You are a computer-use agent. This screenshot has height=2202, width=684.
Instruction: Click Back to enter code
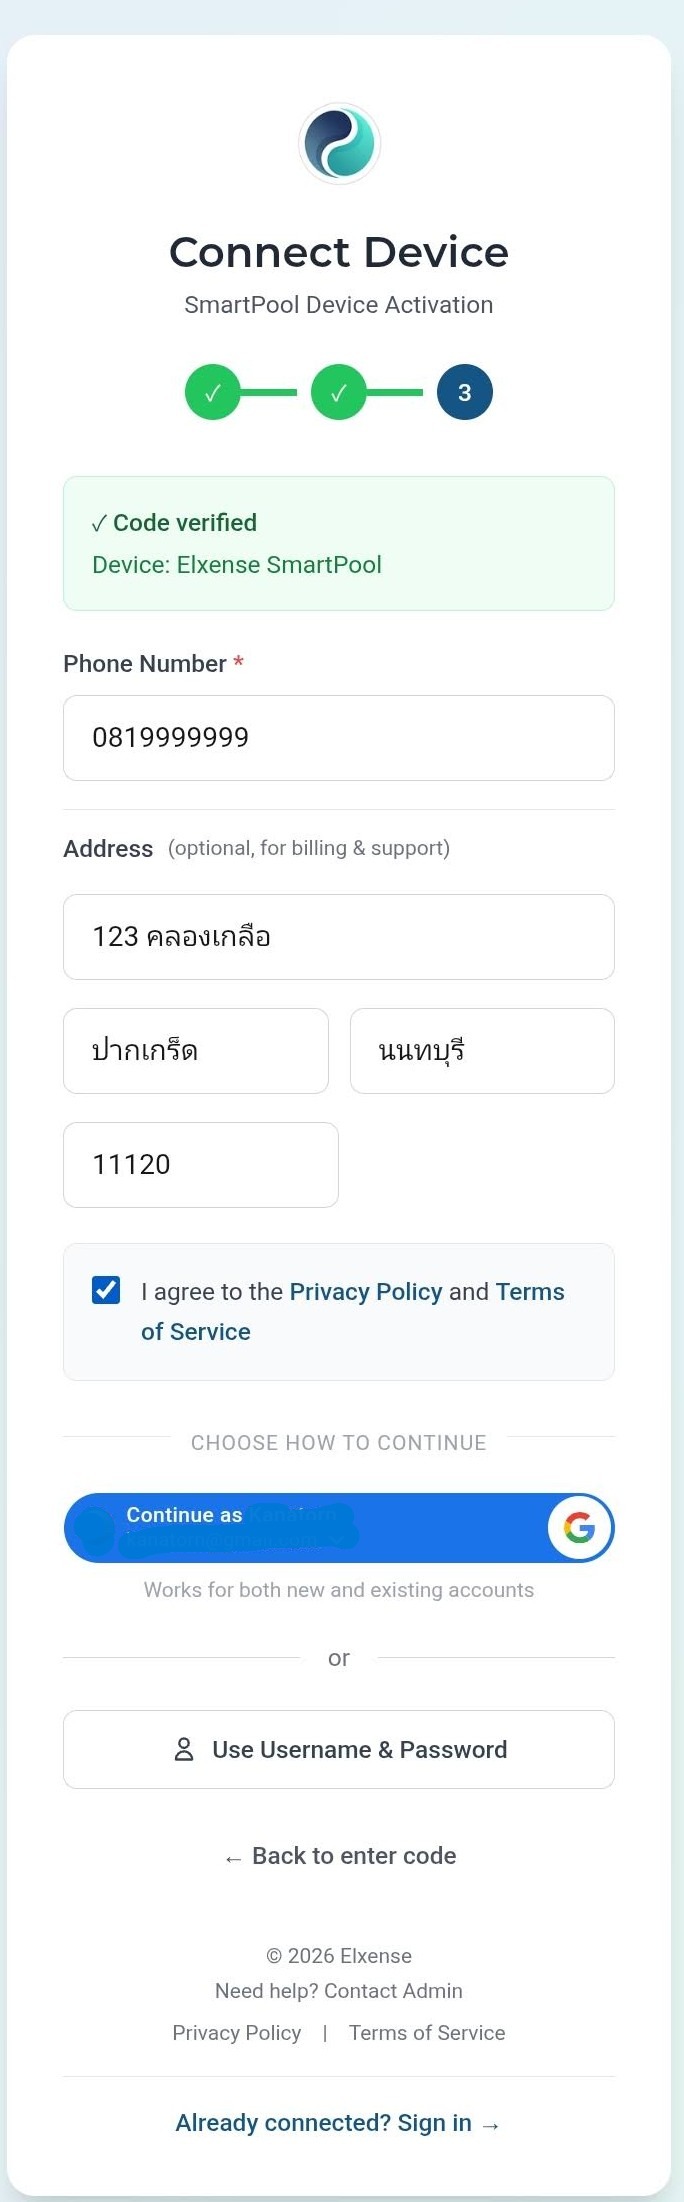[339, 1856]
